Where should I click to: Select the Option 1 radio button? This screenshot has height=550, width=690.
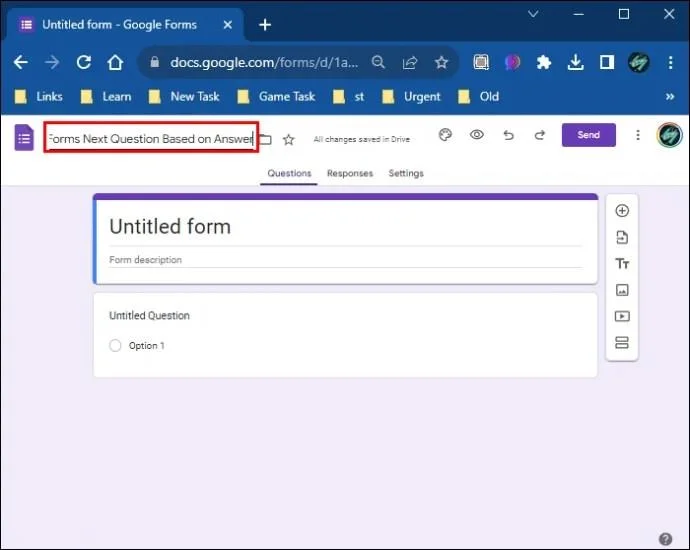[115, 345]
